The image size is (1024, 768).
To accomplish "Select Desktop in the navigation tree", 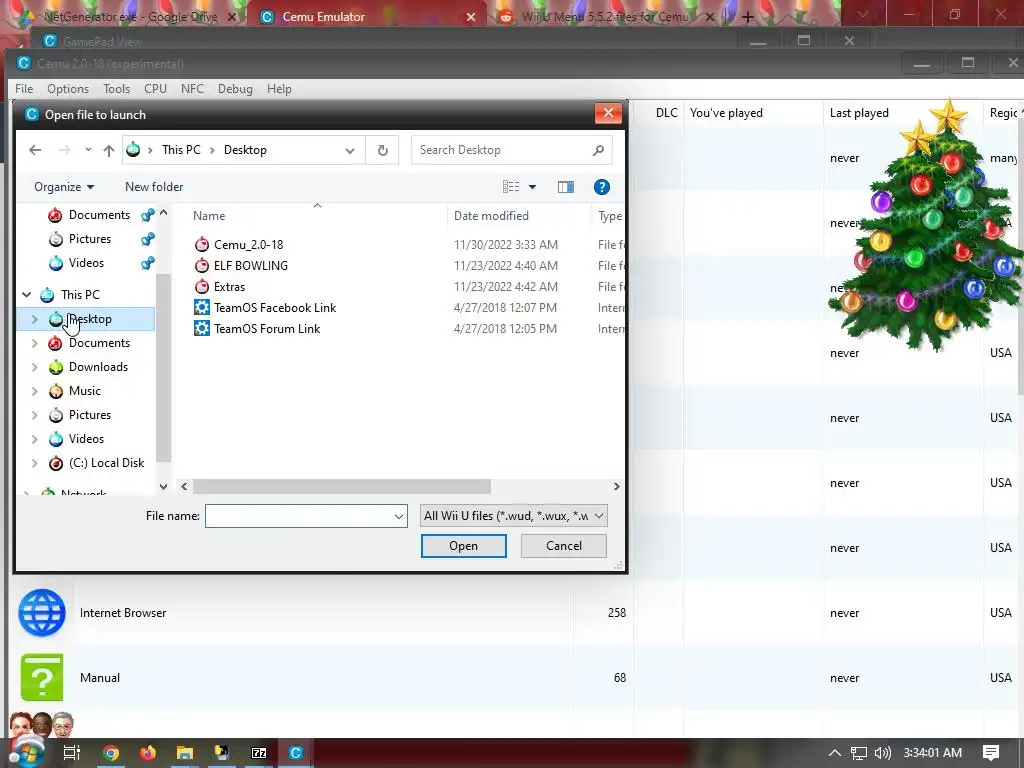I will click(90, 319).
